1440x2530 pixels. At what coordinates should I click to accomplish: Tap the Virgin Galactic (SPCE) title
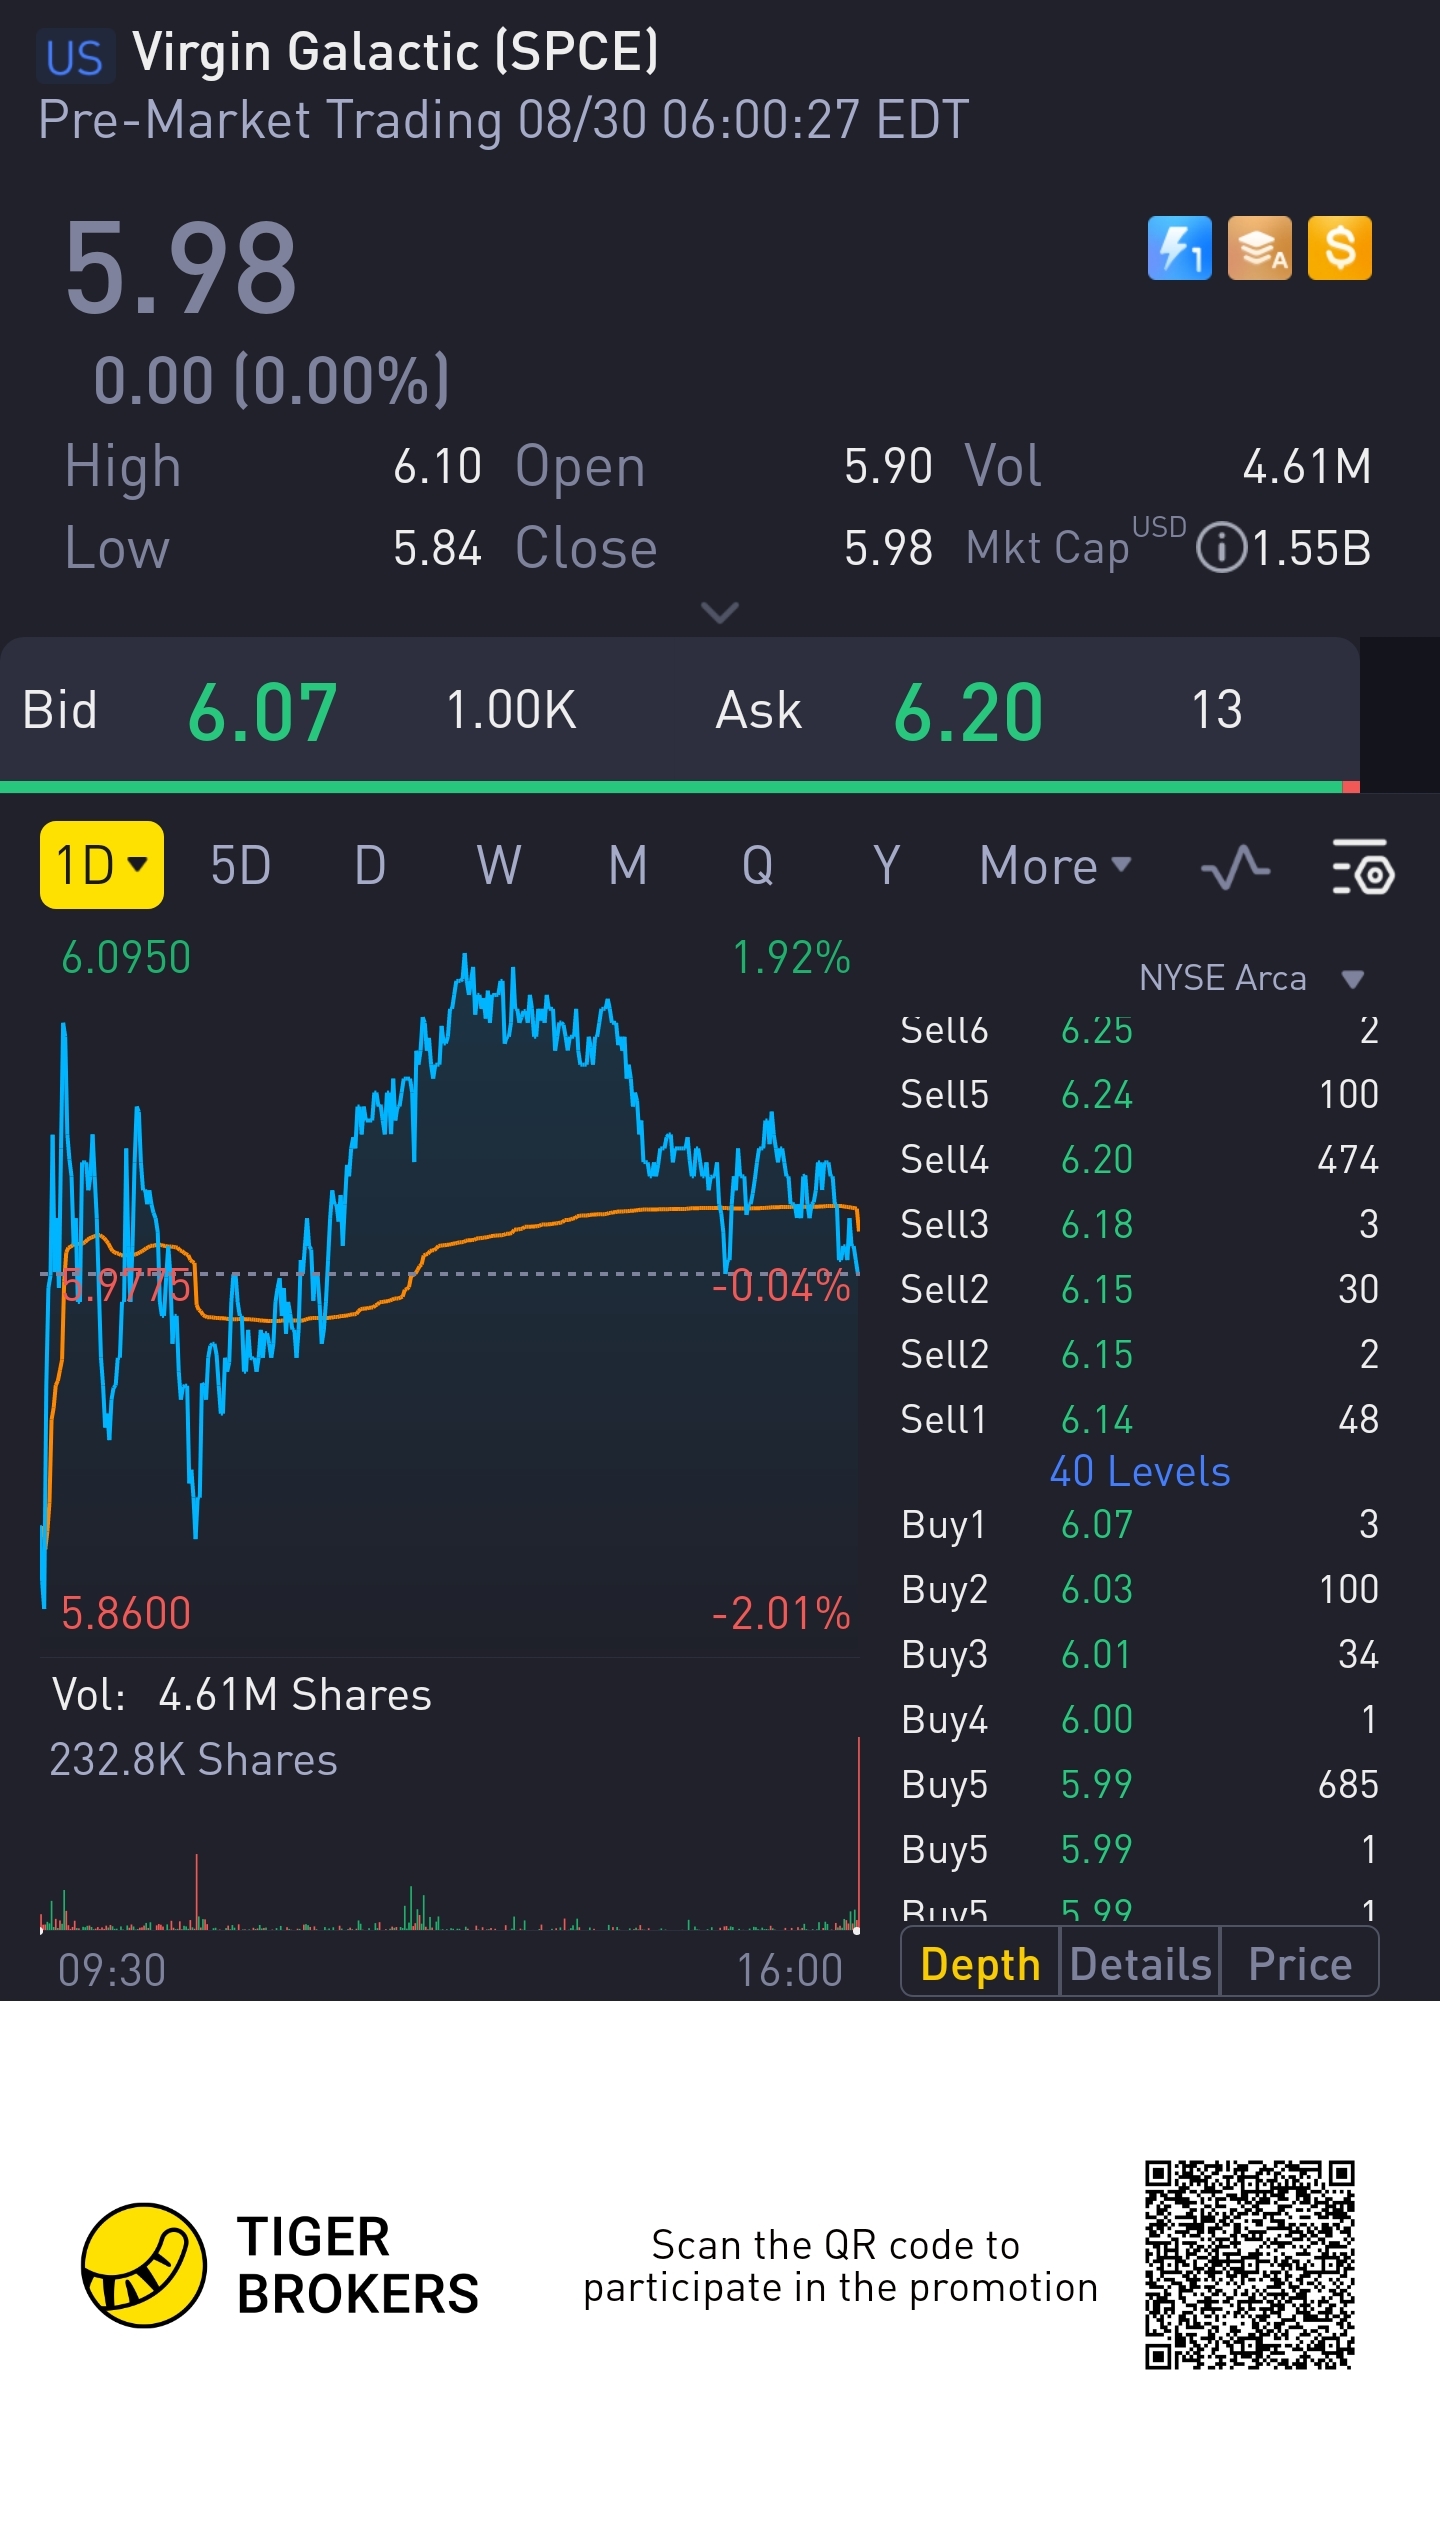coord(395,52)
